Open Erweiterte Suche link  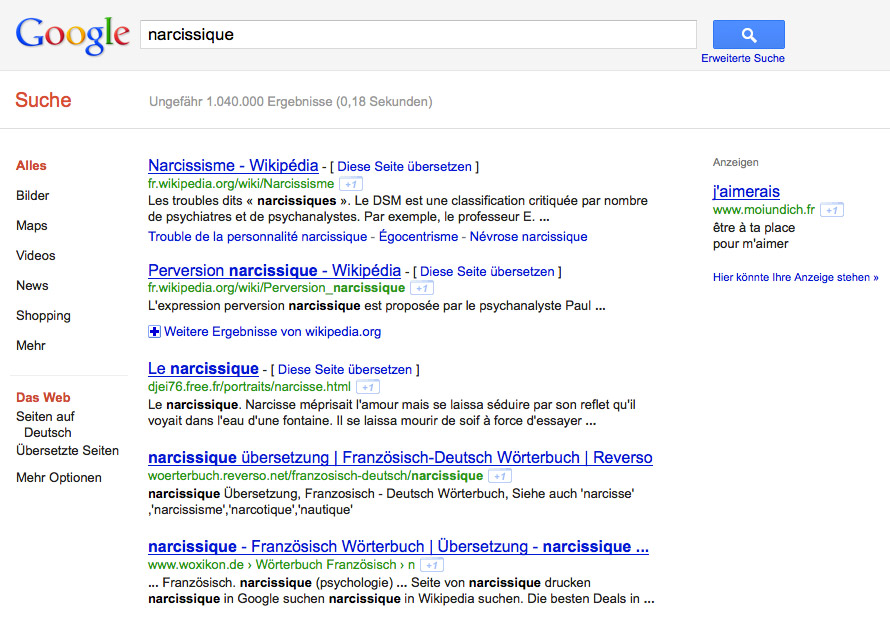coord(742,58)
